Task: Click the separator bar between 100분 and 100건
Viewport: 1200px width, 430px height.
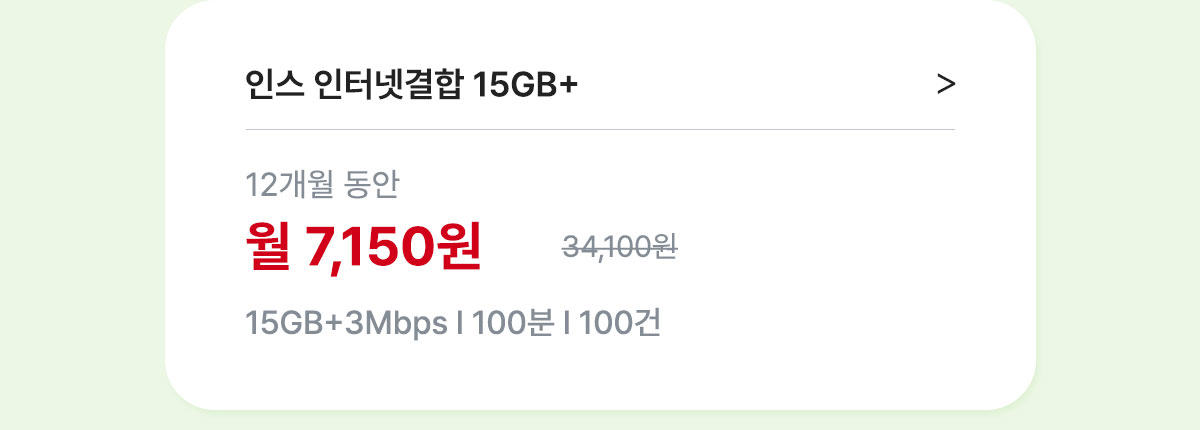Action: (x=567, y=323)
